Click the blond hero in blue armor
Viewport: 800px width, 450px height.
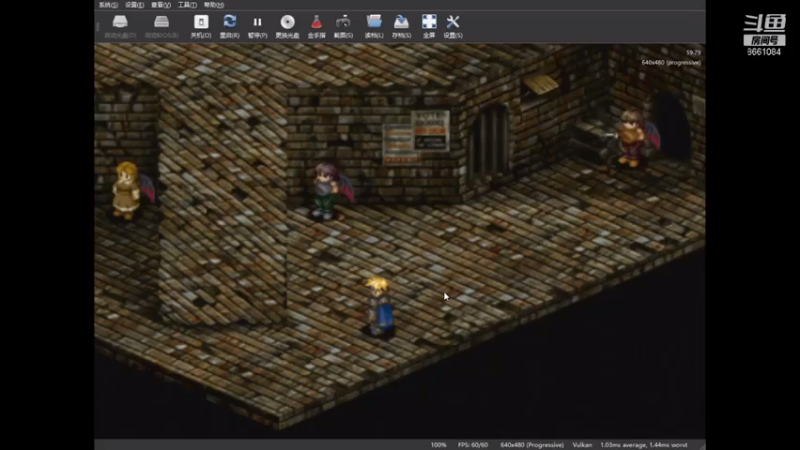tap(380, 307)
